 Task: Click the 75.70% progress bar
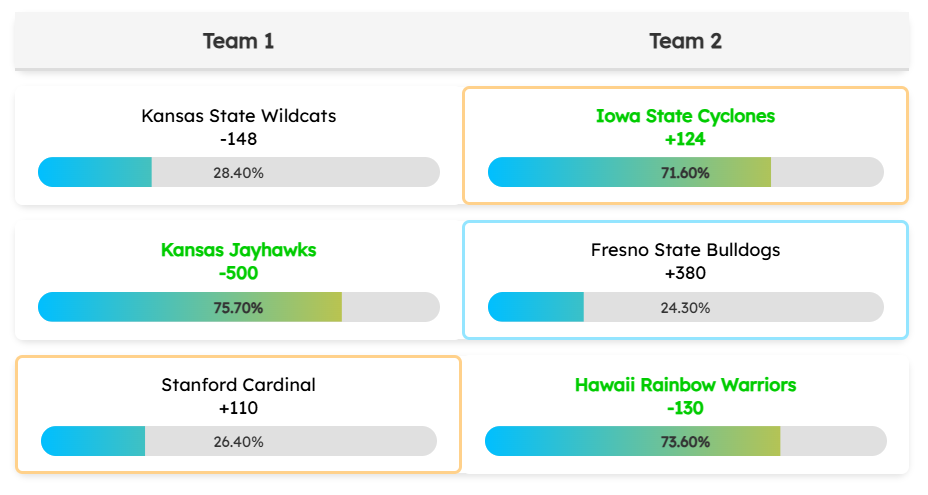(238, 307)
